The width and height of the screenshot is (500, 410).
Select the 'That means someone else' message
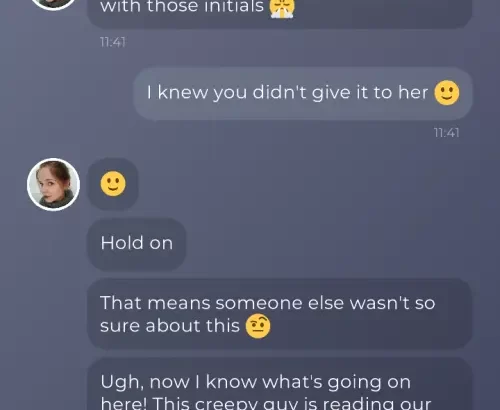[280, 314]
